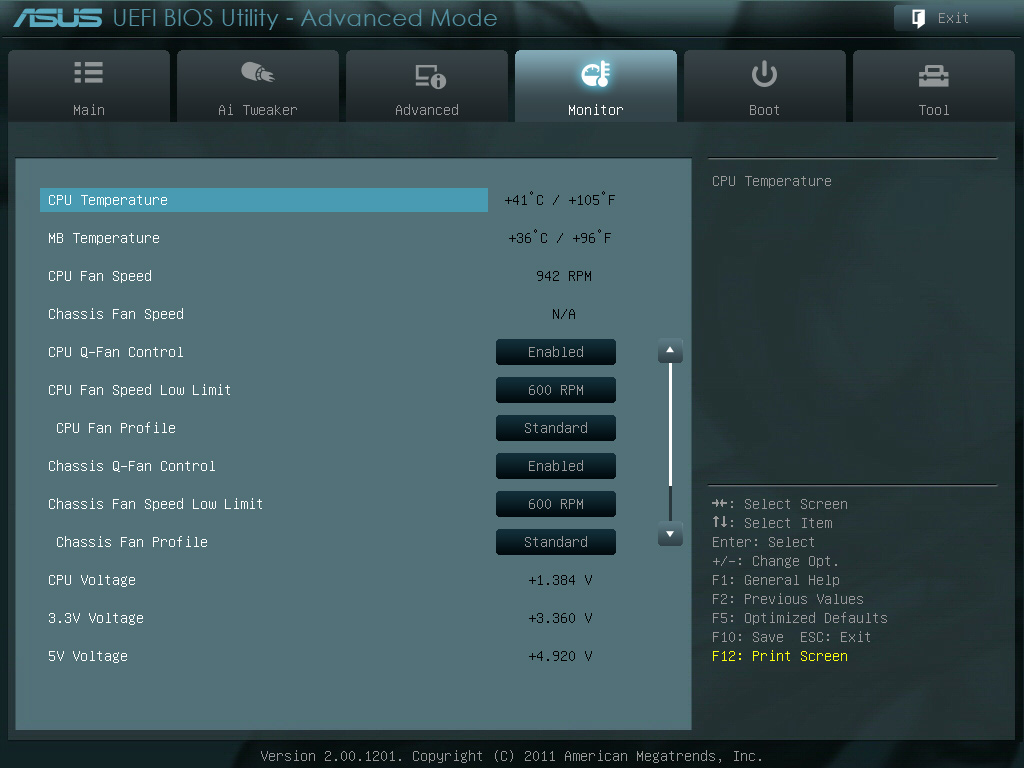Toggle Chassis Q-Fan Control Enabled option
The width and height of the screenshot is (1024, 768).
pos(555,466)
